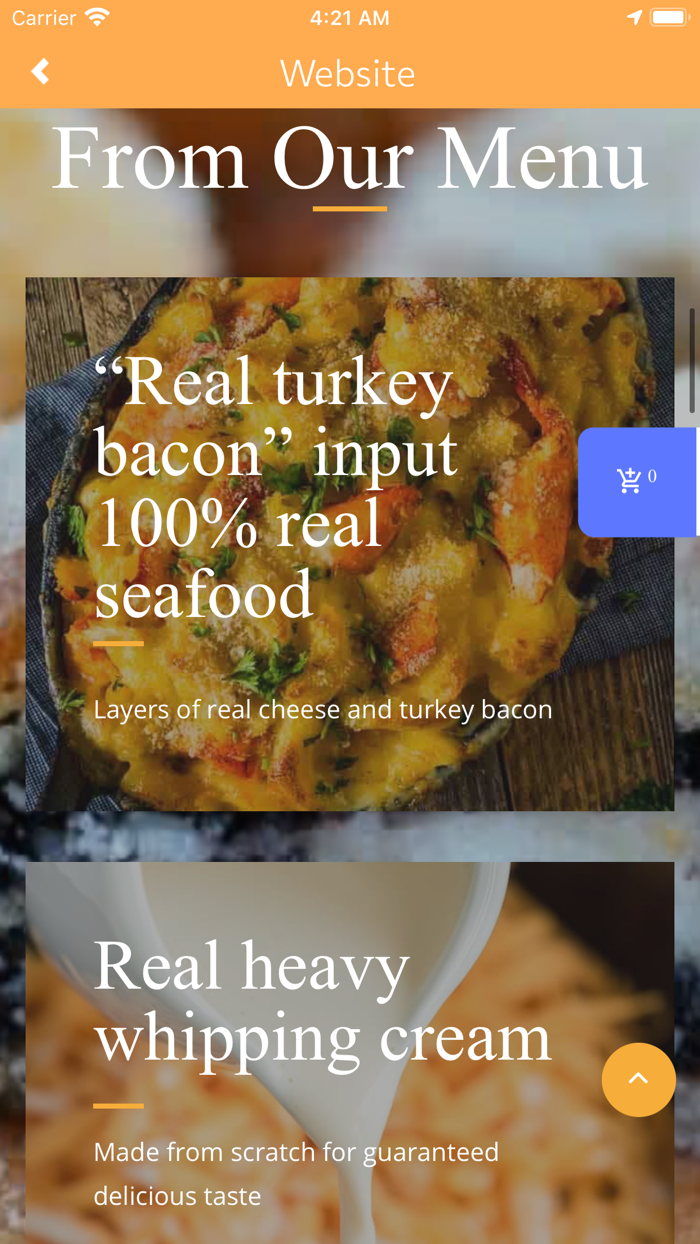Tap the Carrier label in status bar

(44, 18)
